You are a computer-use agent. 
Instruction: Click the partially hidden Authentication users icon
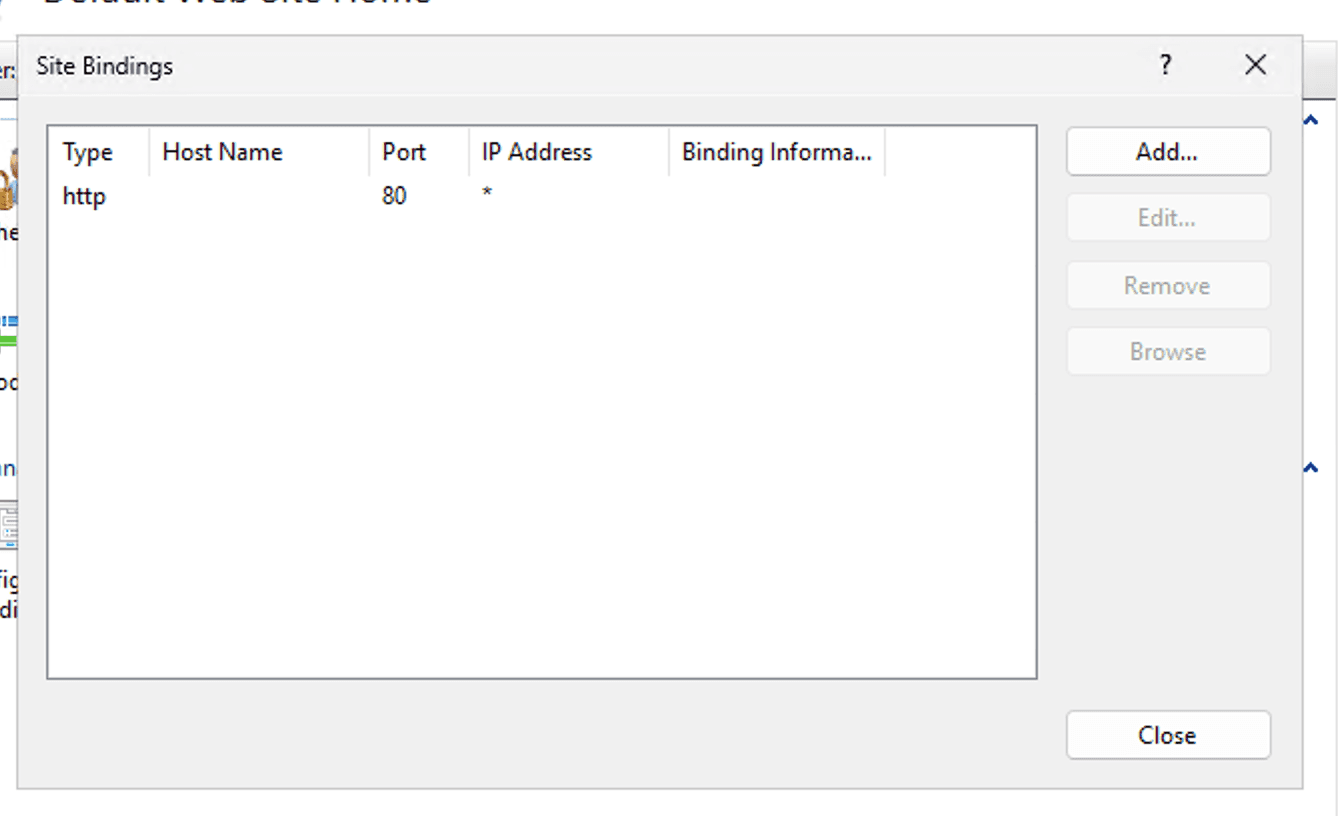8,180
